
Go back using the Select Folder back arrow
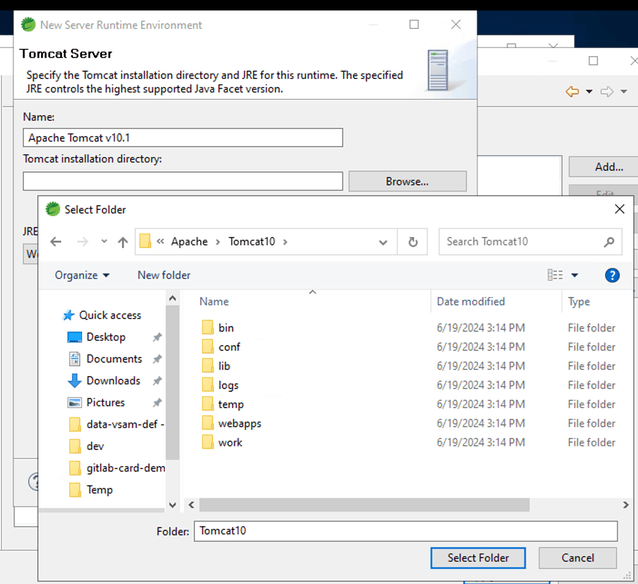coord(56,242)
